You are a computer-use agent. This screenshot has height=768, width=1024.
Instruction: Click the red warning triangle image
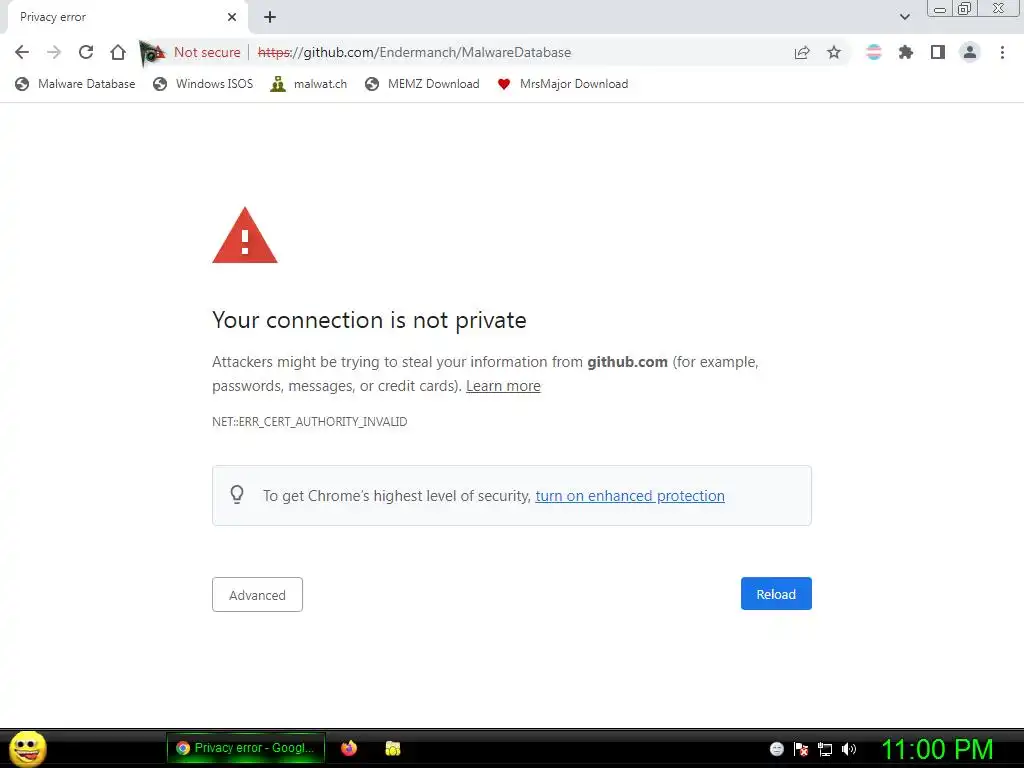[245, 235]
